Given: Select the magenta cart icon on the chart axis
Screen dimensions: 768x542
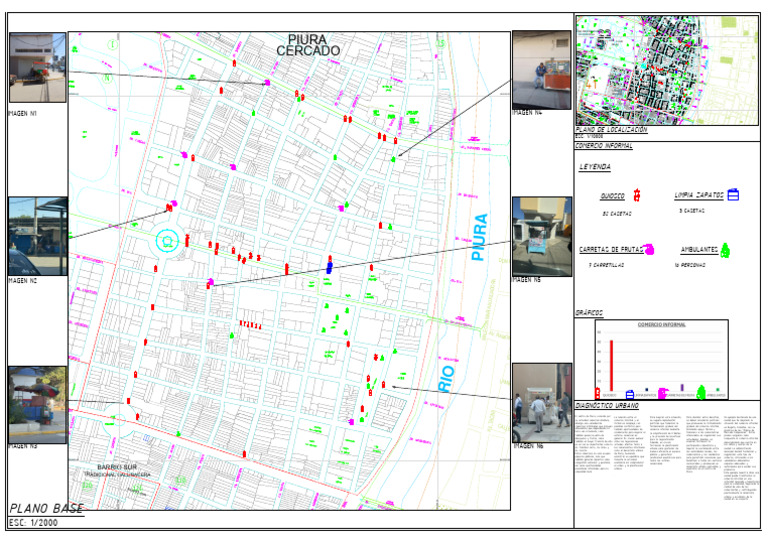Looking at the screenshot, I should pos(662,394).
